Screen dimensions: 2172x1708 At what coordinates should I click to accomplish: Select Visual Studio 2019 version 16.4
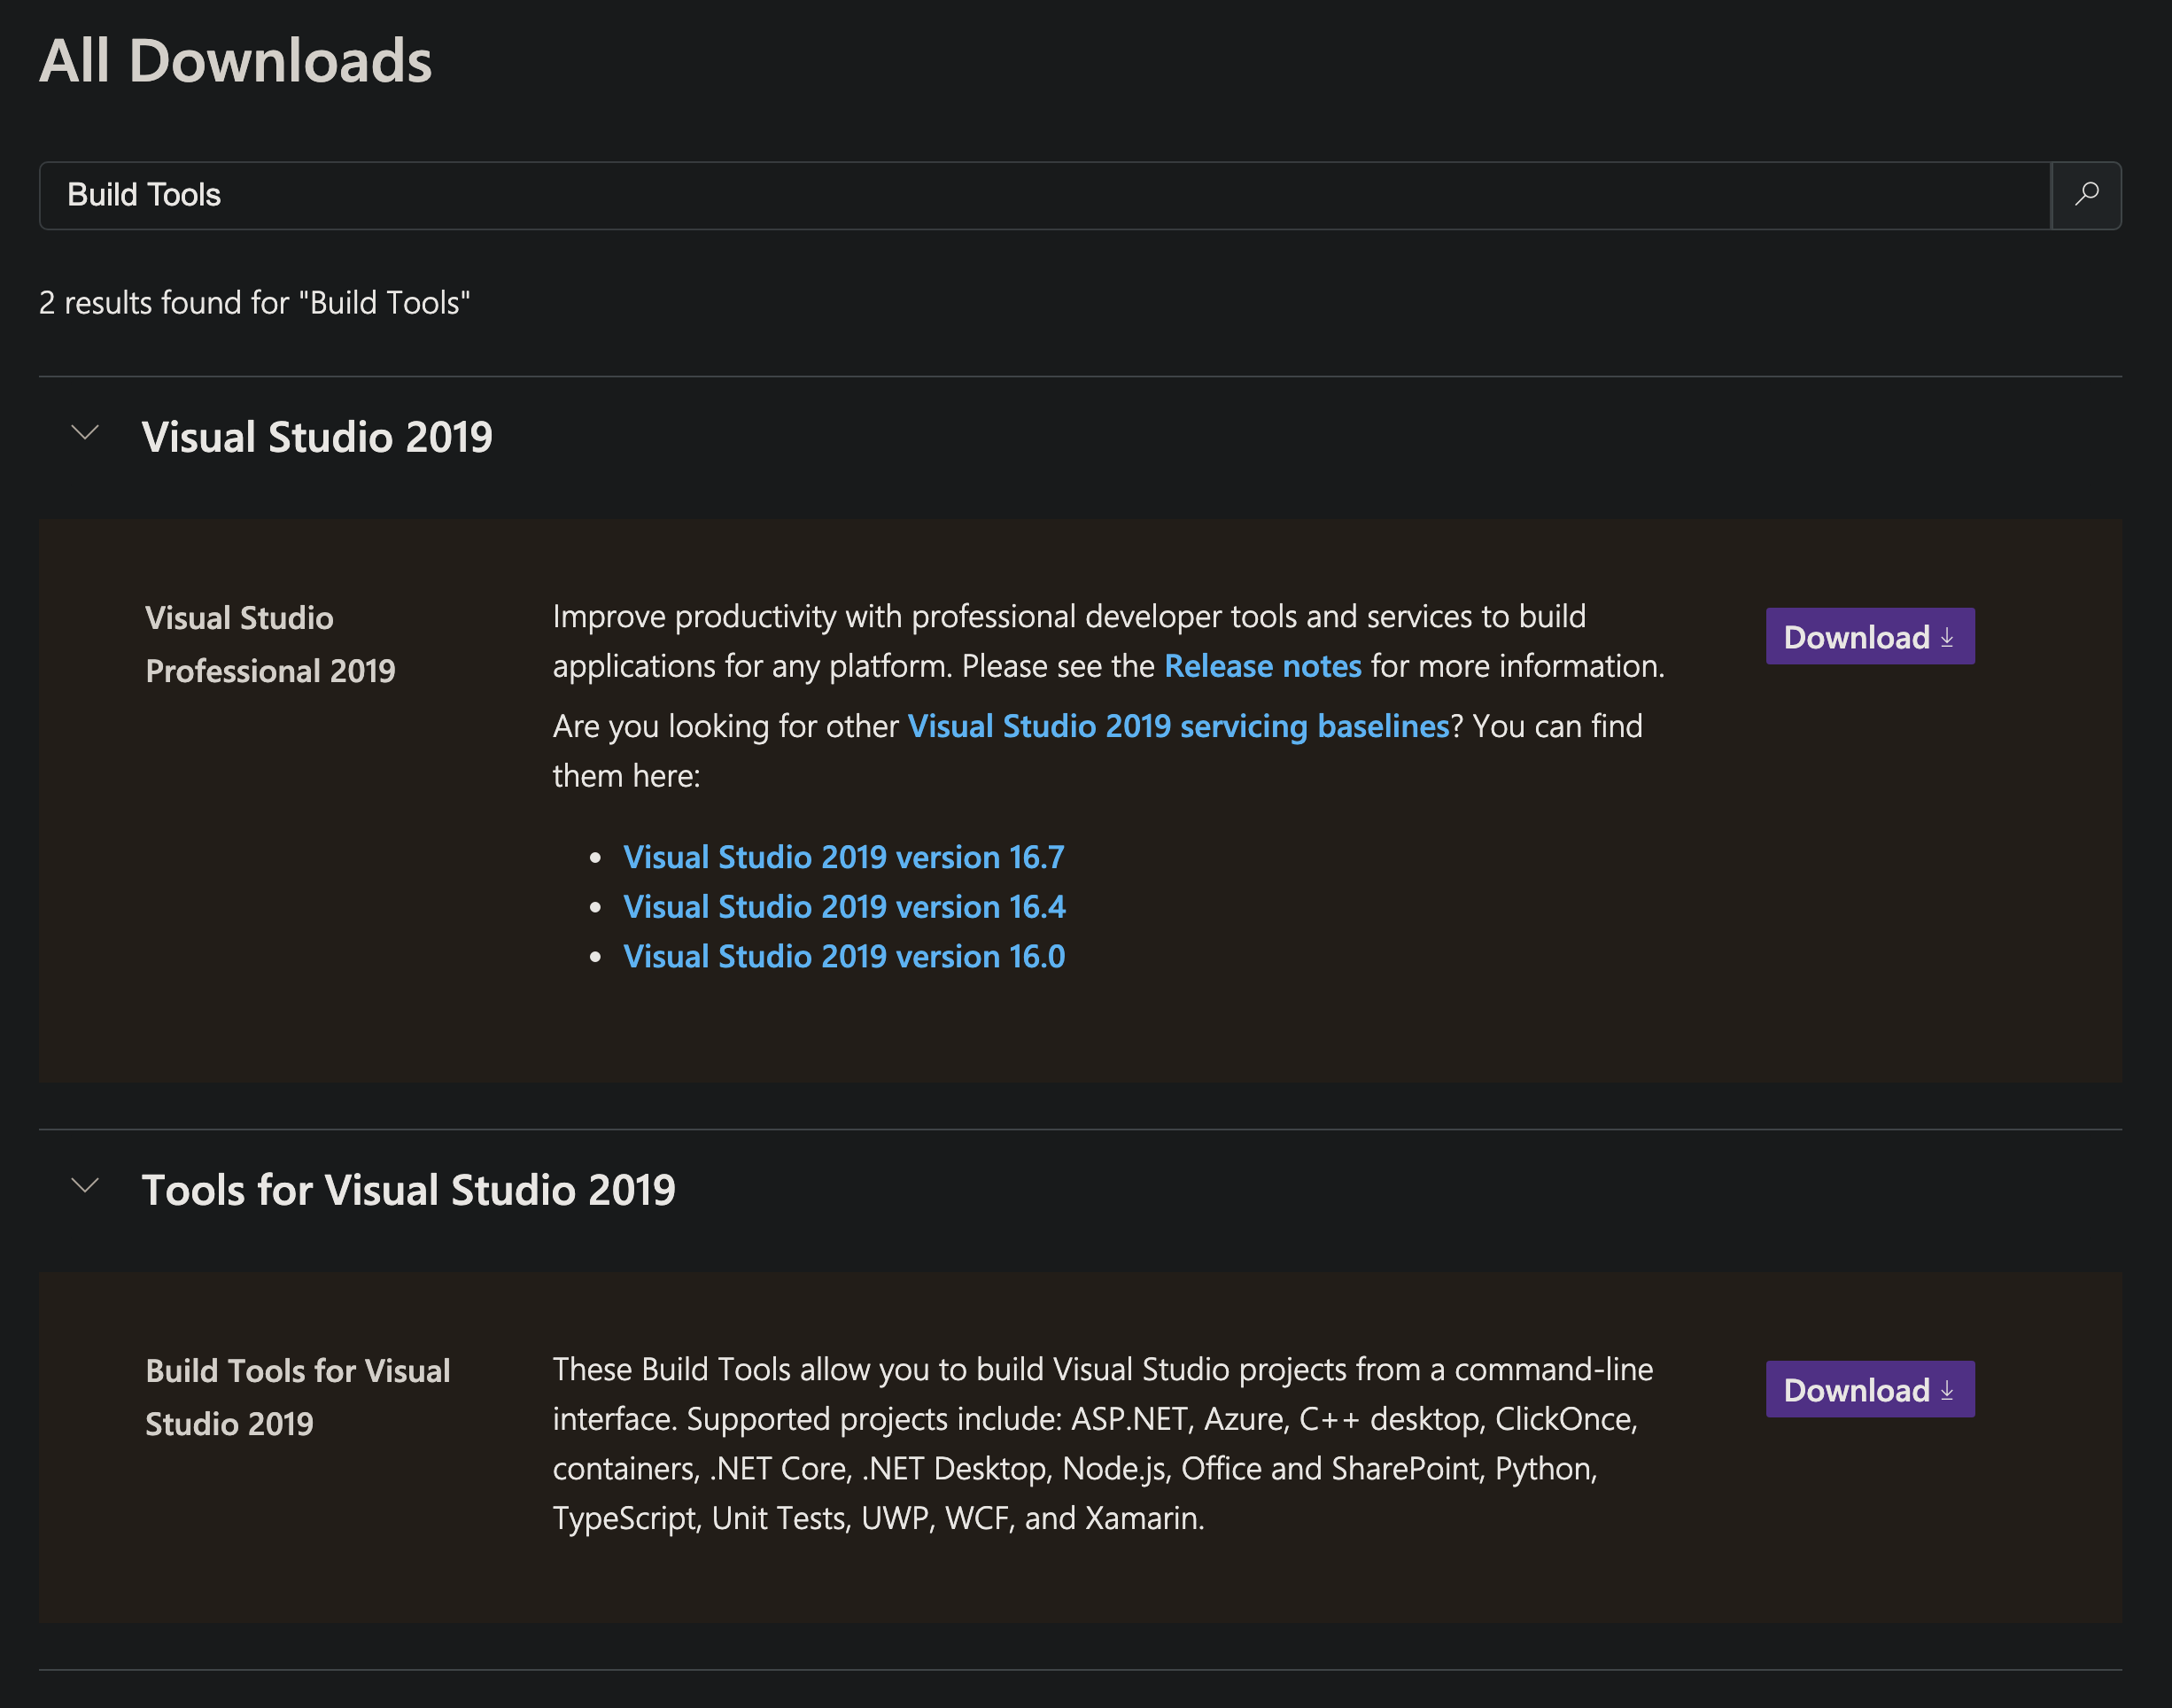pyautogui.click(x=843, y=907)
